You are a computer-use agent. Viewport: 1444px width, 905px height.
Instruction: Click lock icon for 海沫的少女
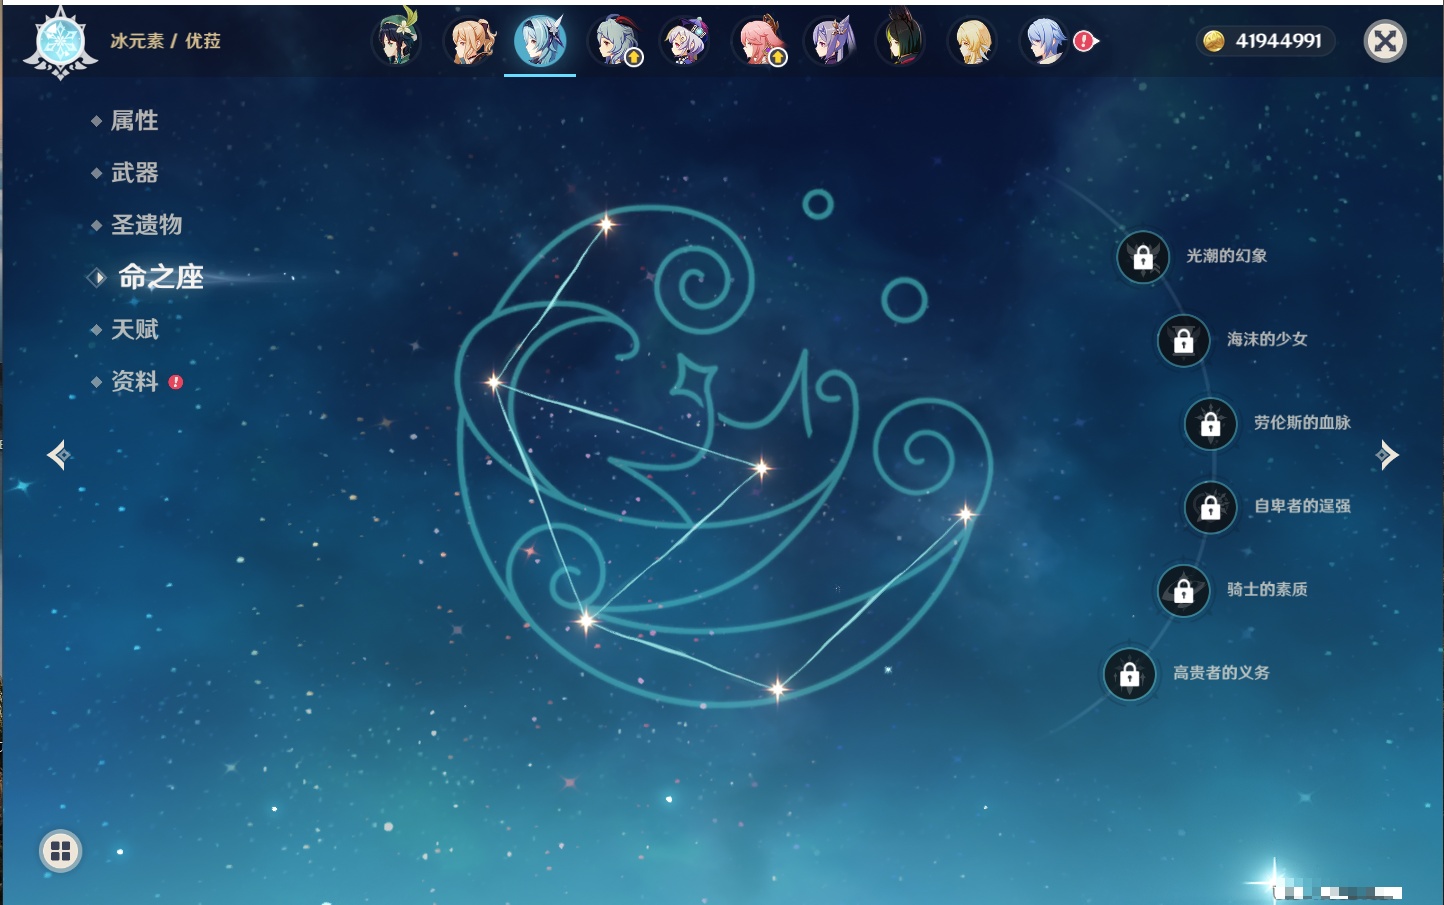(1184, 341)
